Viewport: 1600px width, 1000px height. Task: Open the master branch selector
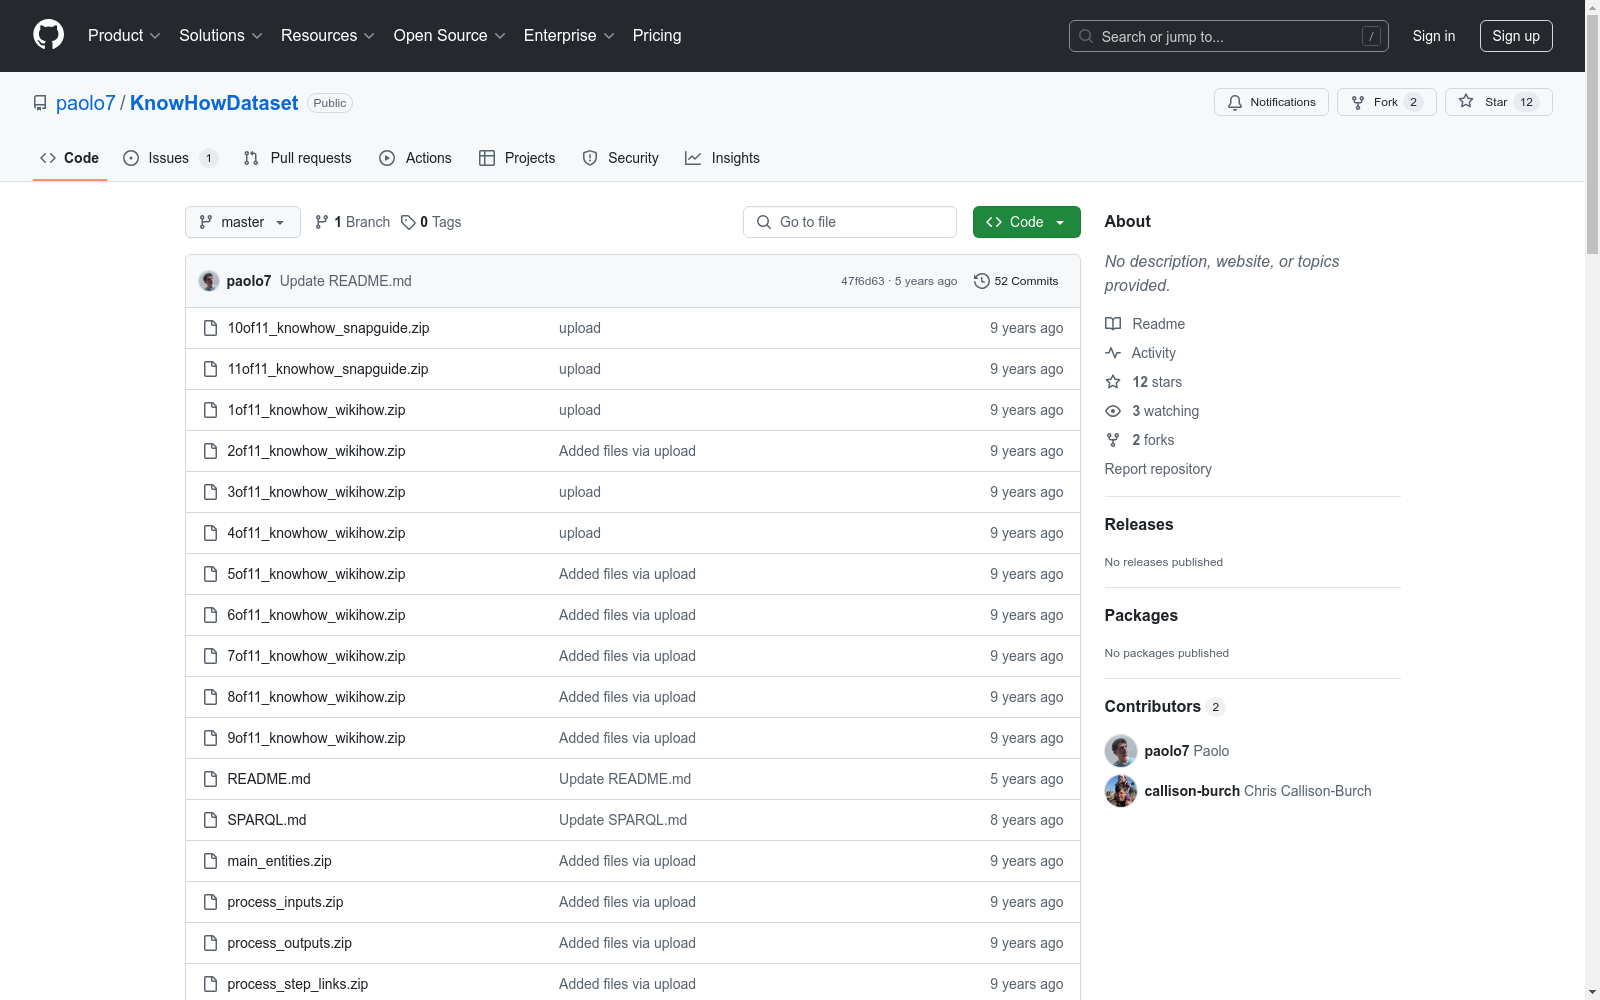click(243, 222)
